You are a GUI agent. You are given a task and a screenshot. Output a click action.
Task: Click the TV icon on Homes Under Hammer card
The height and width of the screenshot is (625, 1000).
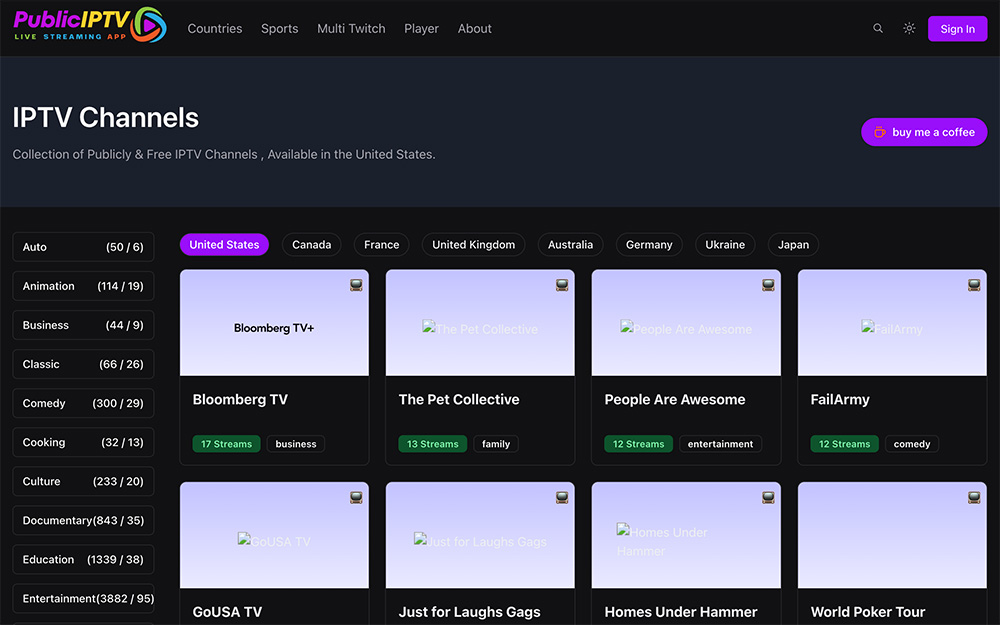click(x=768, y=497)
